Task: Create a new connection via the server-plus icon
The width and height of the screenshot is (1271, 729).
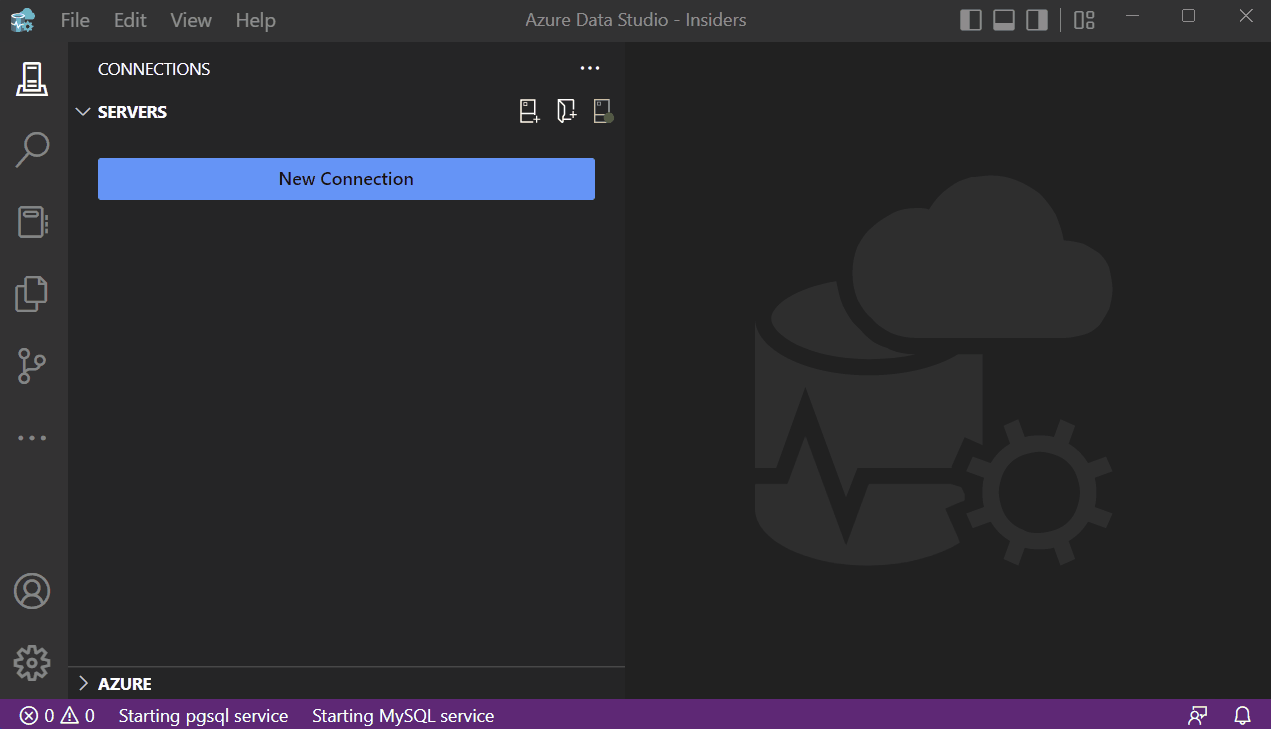Action: pyautogui.click(x=529, y=111)
